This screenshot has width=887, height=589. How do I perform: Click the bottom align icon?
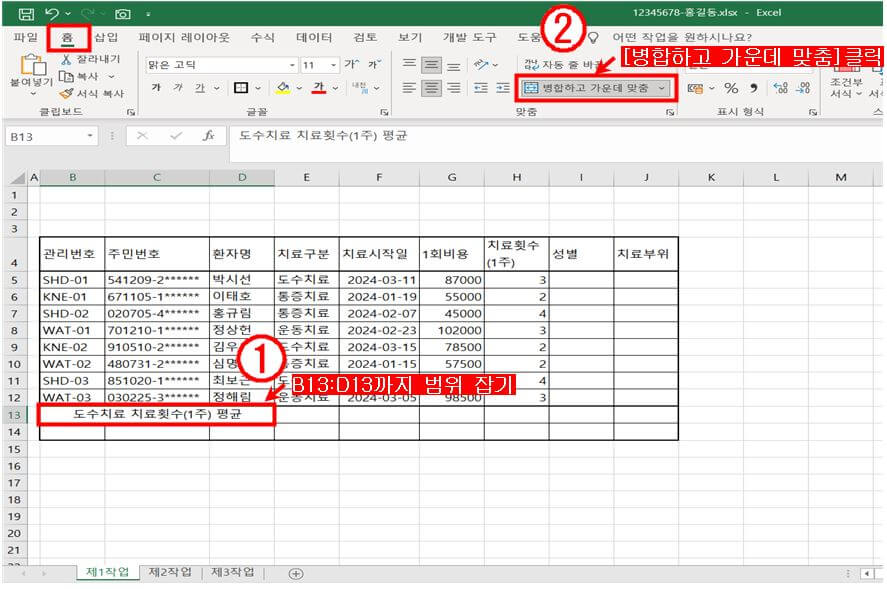pos(453,65)
